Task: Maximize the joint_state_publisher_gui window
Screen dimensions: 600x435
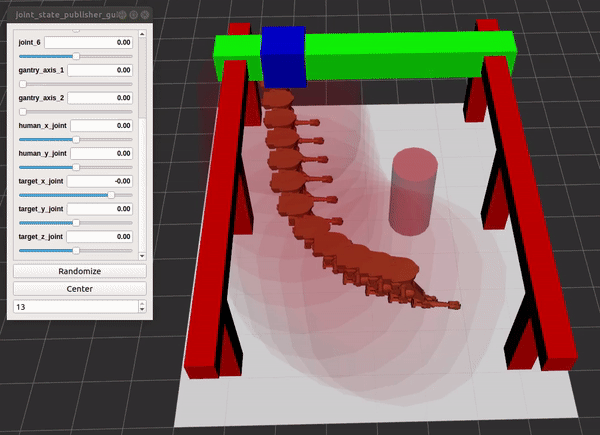Action: pos(133,15)
